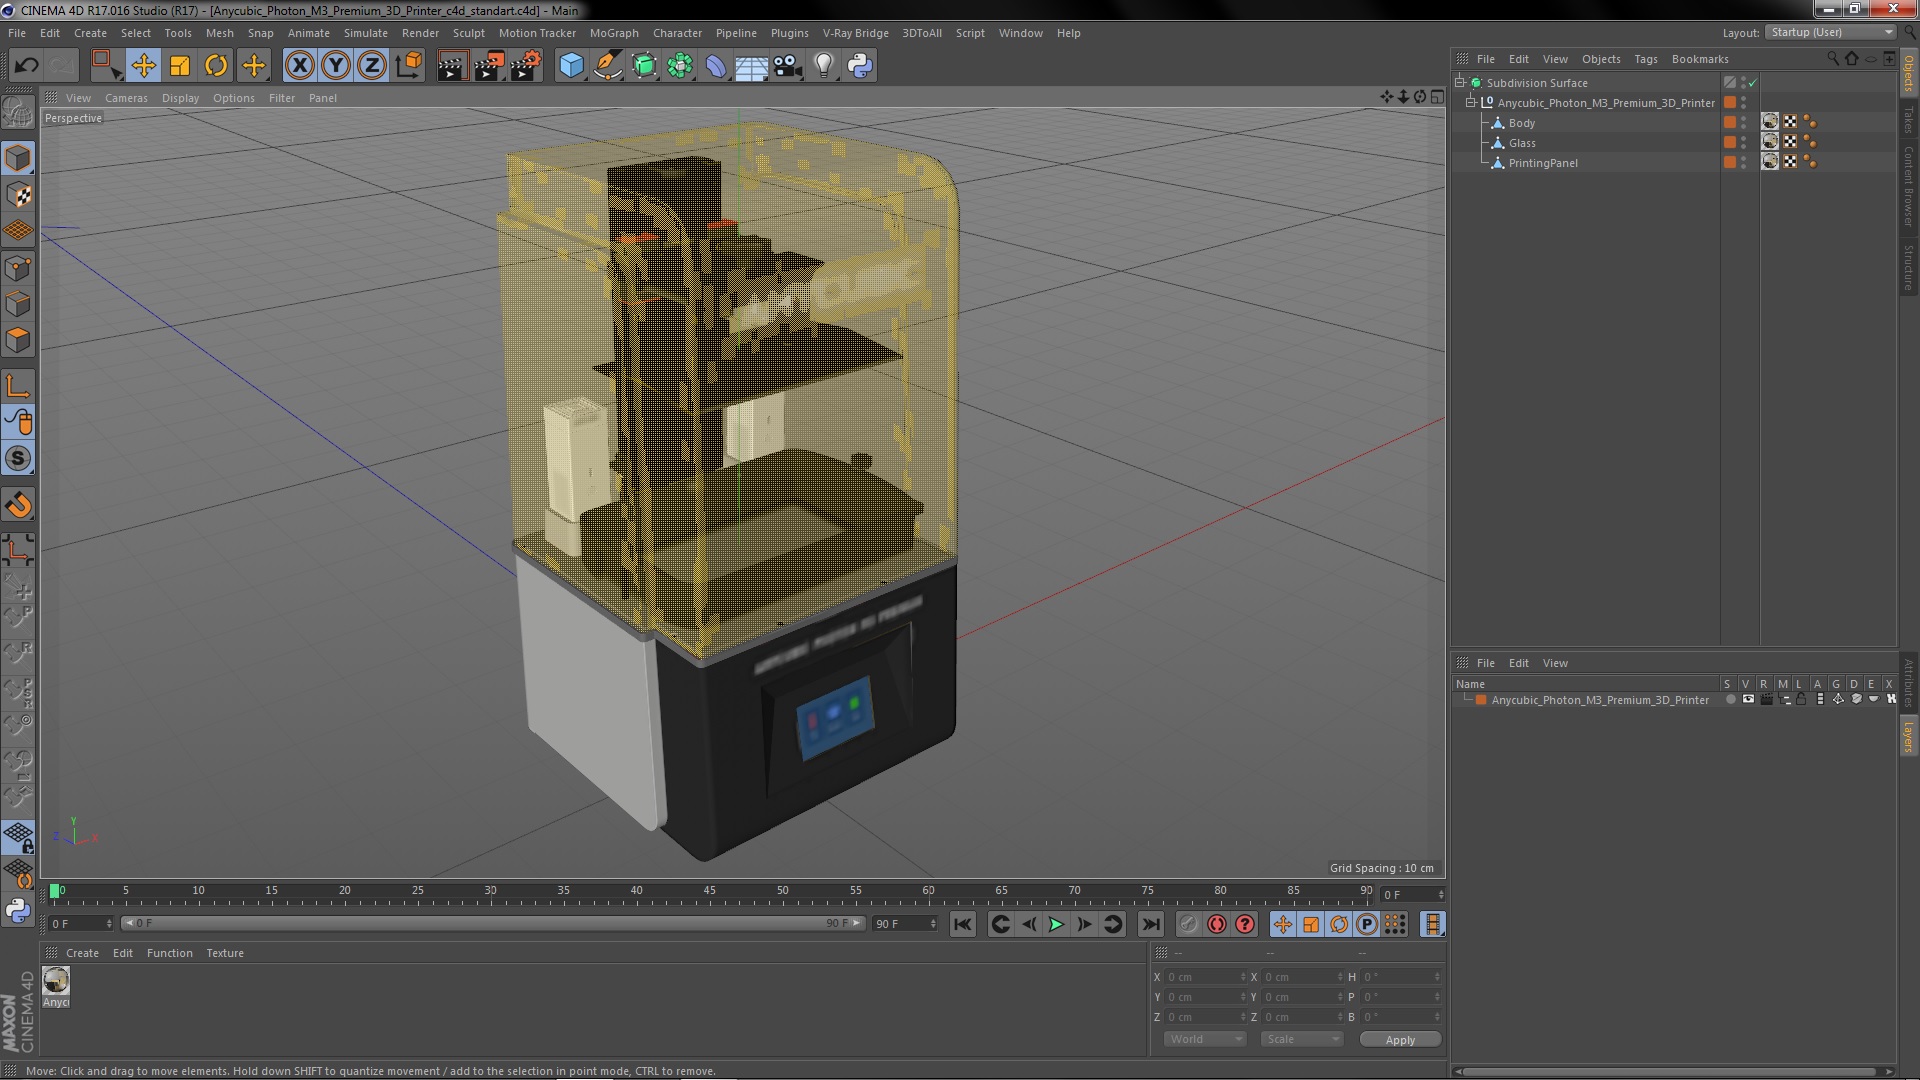Click the end frame 90 F stepper
The image size is (1920, 1080).
tap(932, 924)
